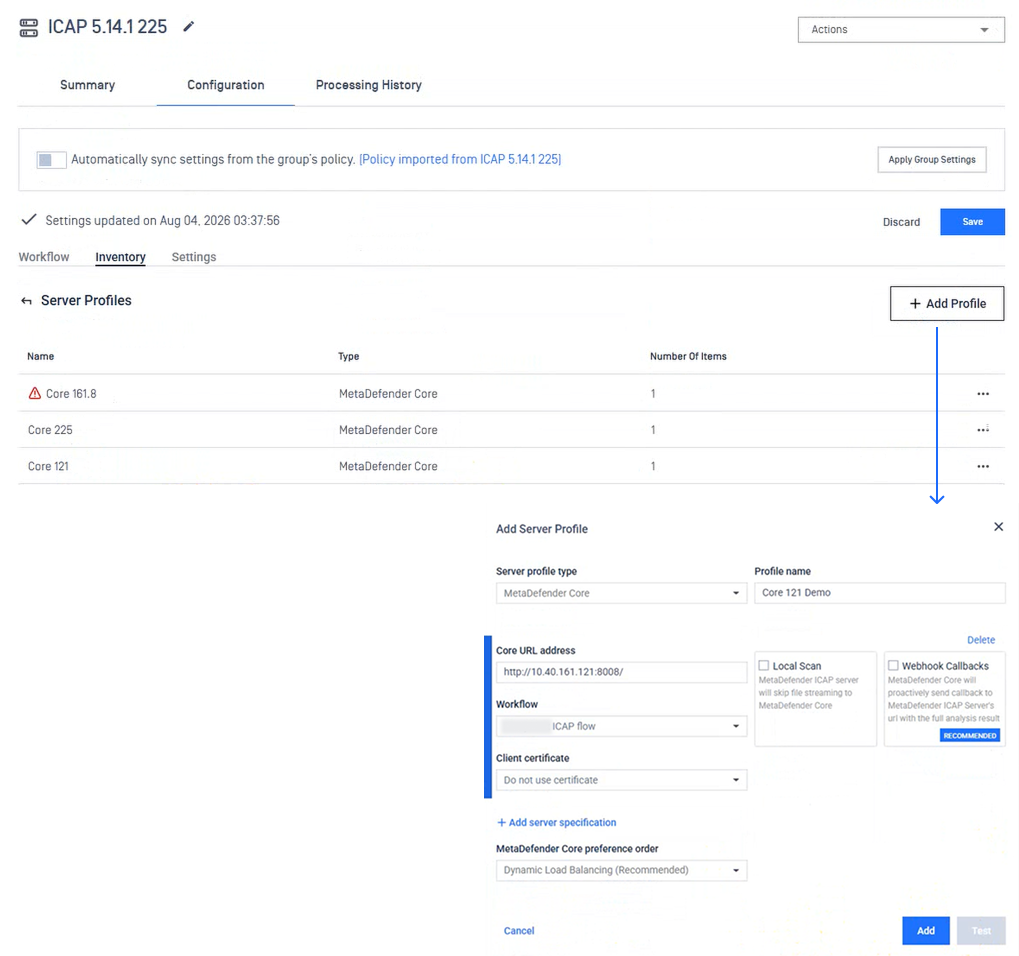This screenshot has width=1019, height=956.
Task: Click the Add Profile button
Action: [x=946, y=304]
